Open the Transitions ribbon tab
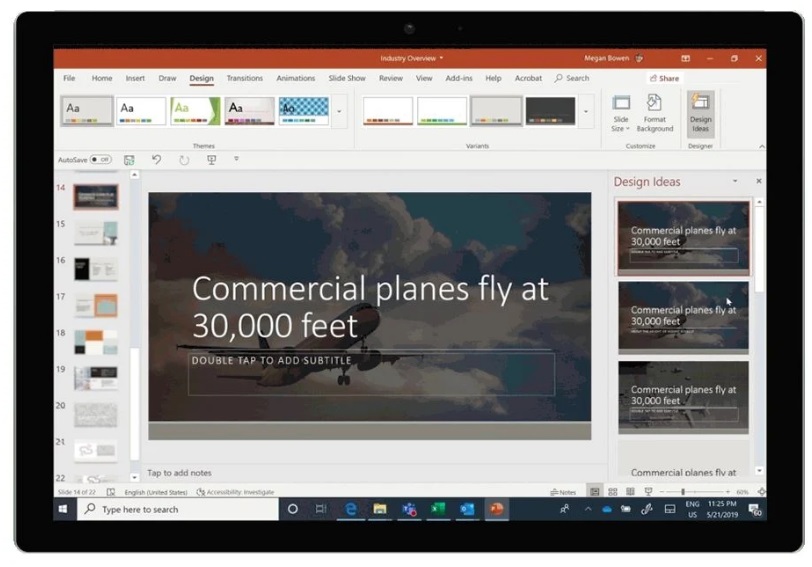The height and width of the screenshot is (567, 812). [x=244, y=78]
